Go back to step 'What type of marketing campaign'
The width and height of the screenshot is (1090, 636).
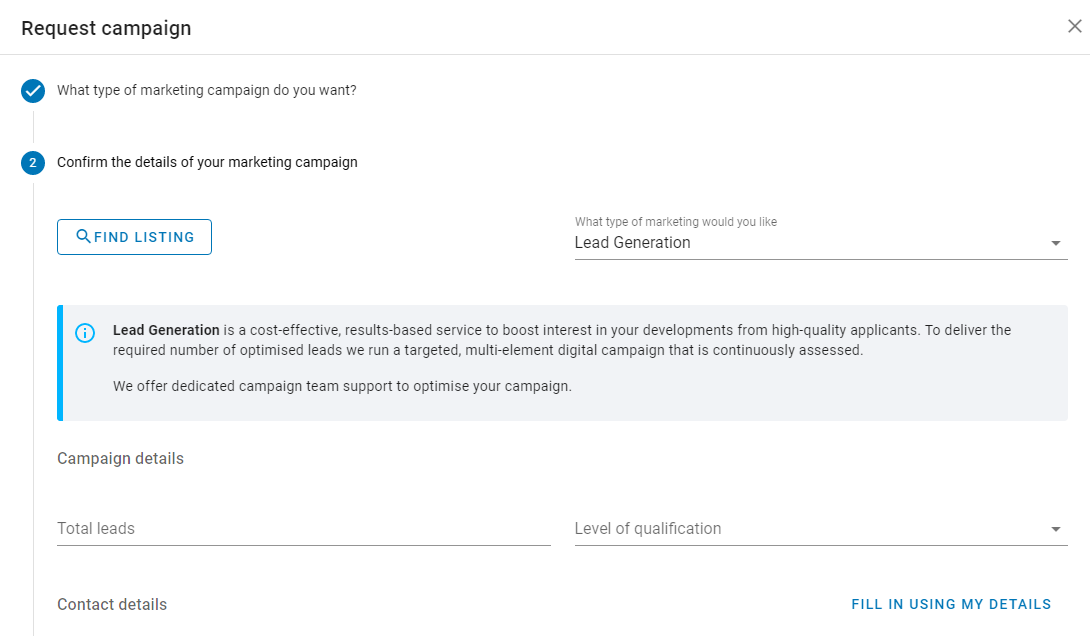(206, 90)
